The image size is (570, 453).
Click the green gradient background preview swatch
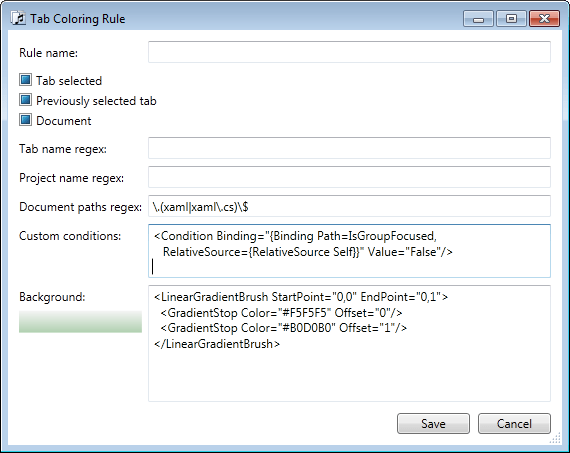[80, 322]
